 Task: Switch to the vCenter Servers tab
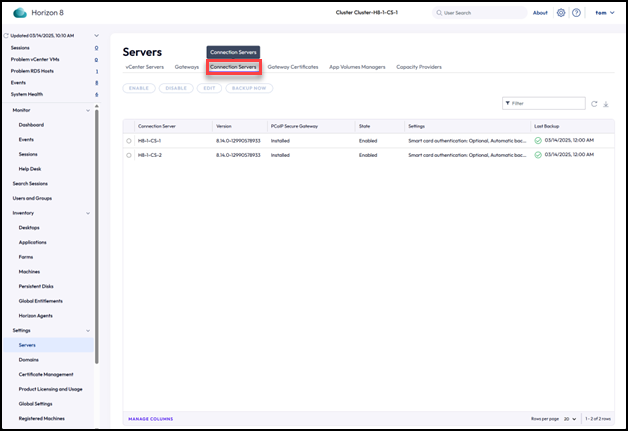[x=144, y=66]
